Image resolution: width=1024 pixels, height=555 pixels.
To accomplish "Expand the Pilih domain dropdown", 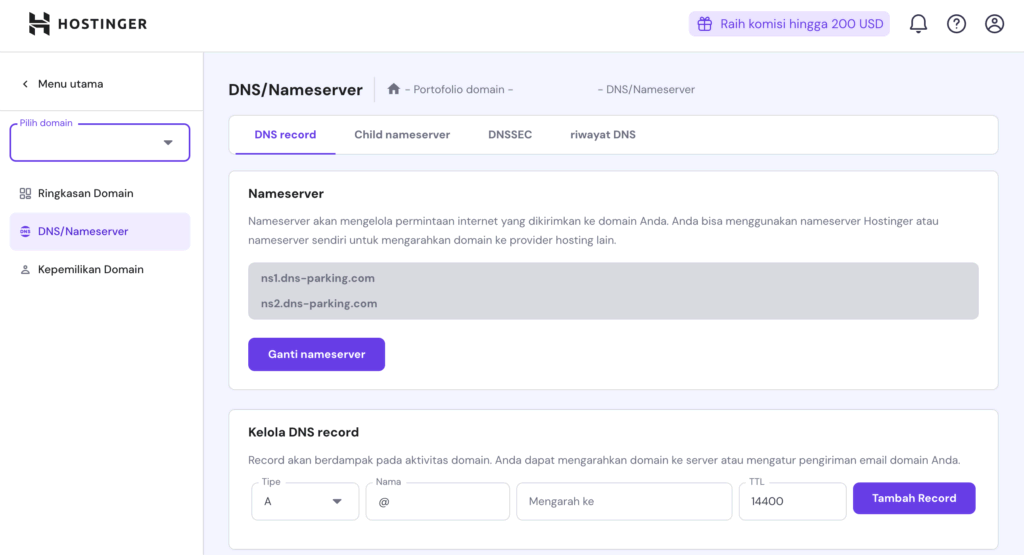I will 167,143.
